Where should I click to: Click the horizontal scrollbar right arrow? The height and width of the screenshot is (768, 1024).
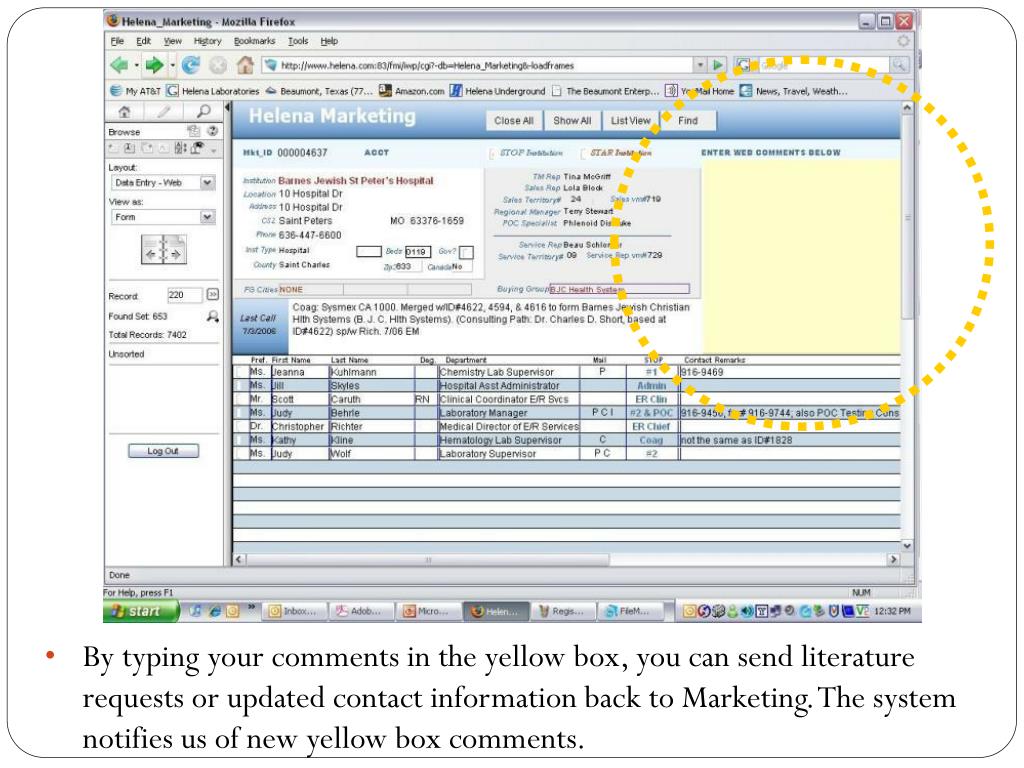point(894,560)
